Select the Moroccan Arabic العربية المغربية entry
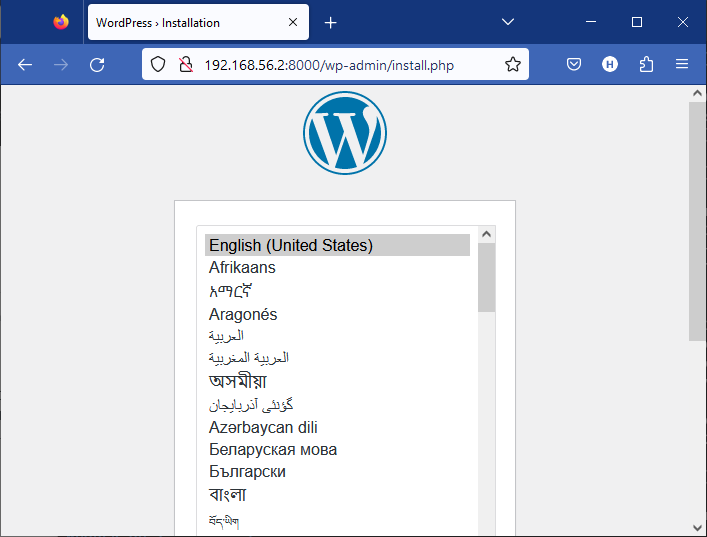This screenshot has height=537, width=707. point(337,358)
